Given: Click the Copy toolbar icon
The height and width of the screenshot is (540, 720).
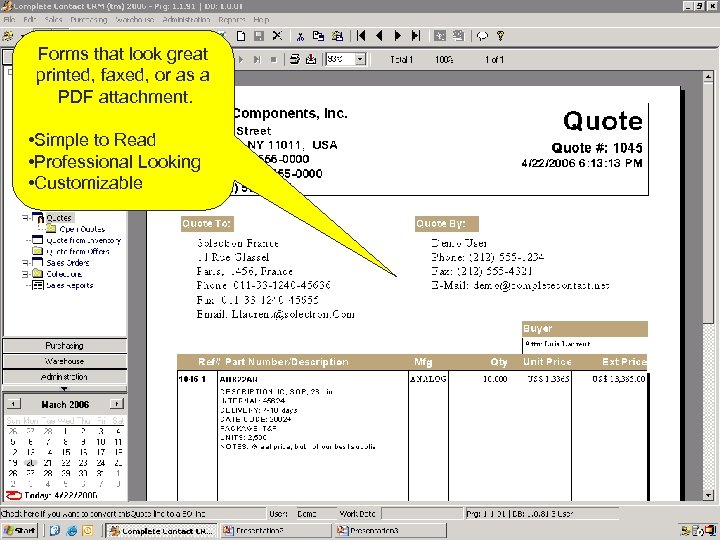Looking at the screenshot, I should [x=318, y=36].
